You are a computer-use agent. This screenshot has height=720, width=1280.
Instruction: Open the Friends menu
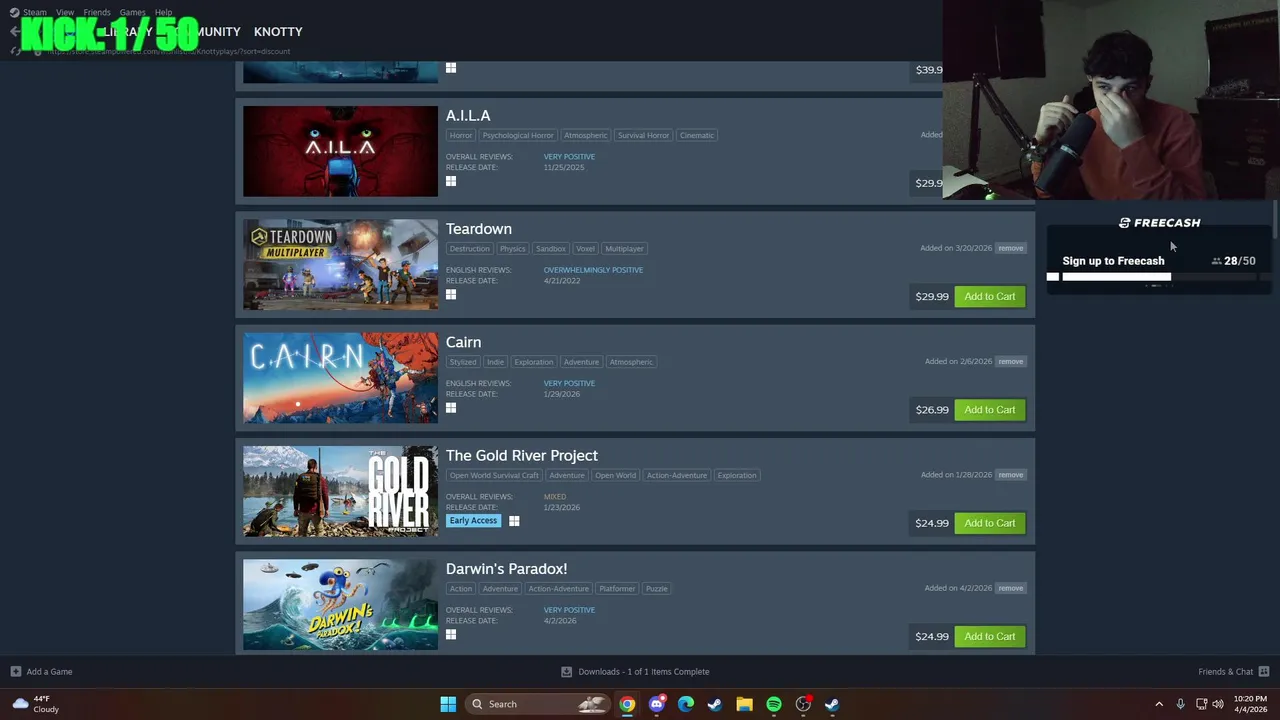click(97, 13)
